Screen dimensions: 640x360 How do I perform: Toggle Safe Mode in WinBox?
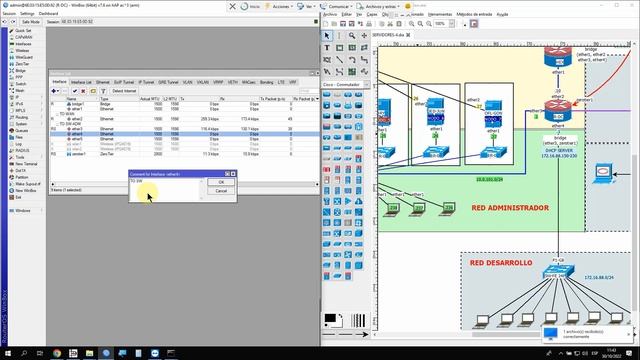click(30, 22)
